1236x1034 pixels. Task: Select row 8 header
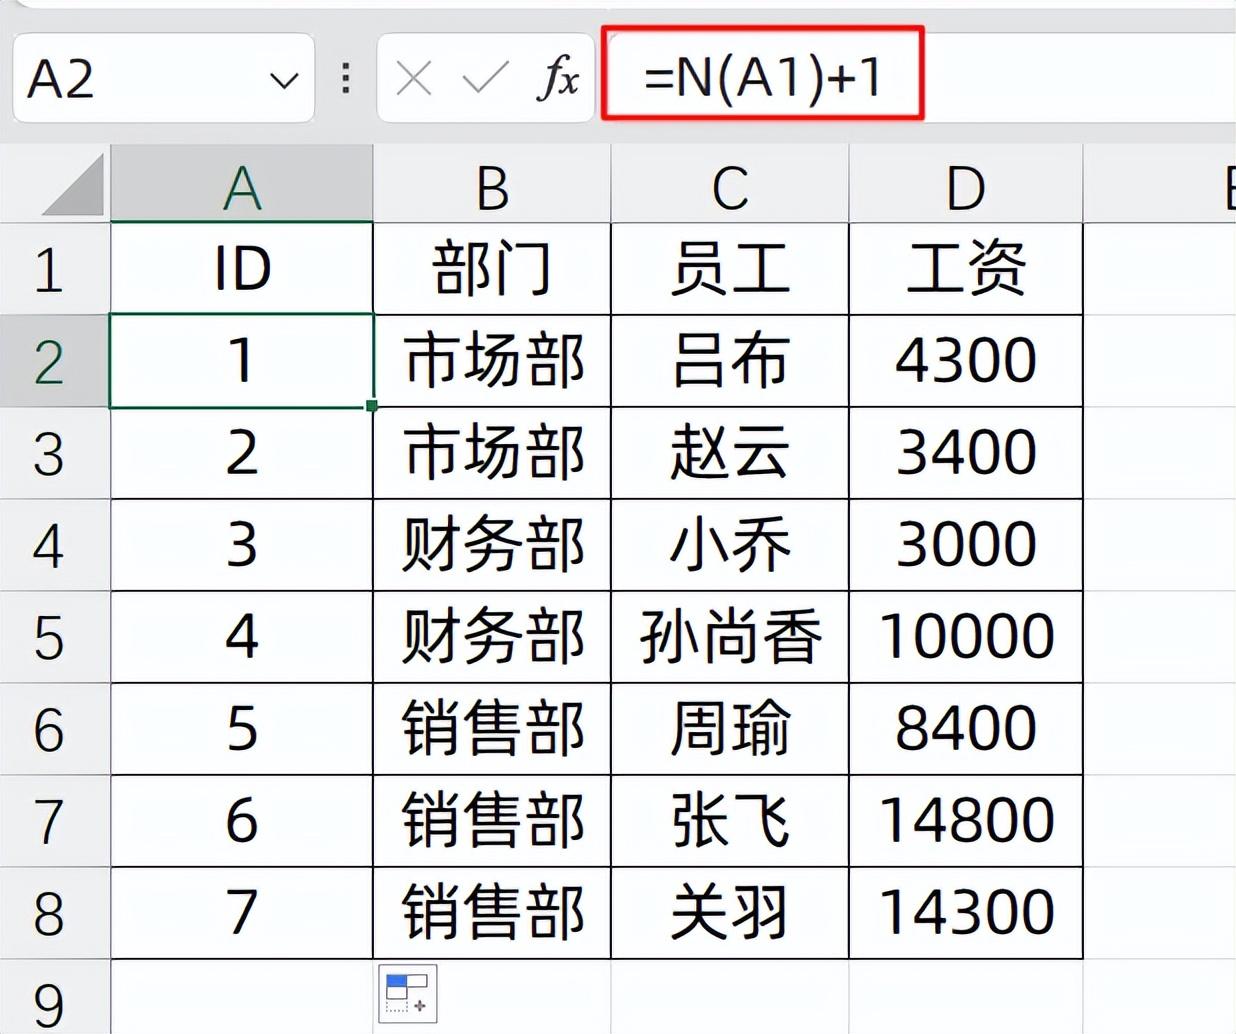point(54,913)
